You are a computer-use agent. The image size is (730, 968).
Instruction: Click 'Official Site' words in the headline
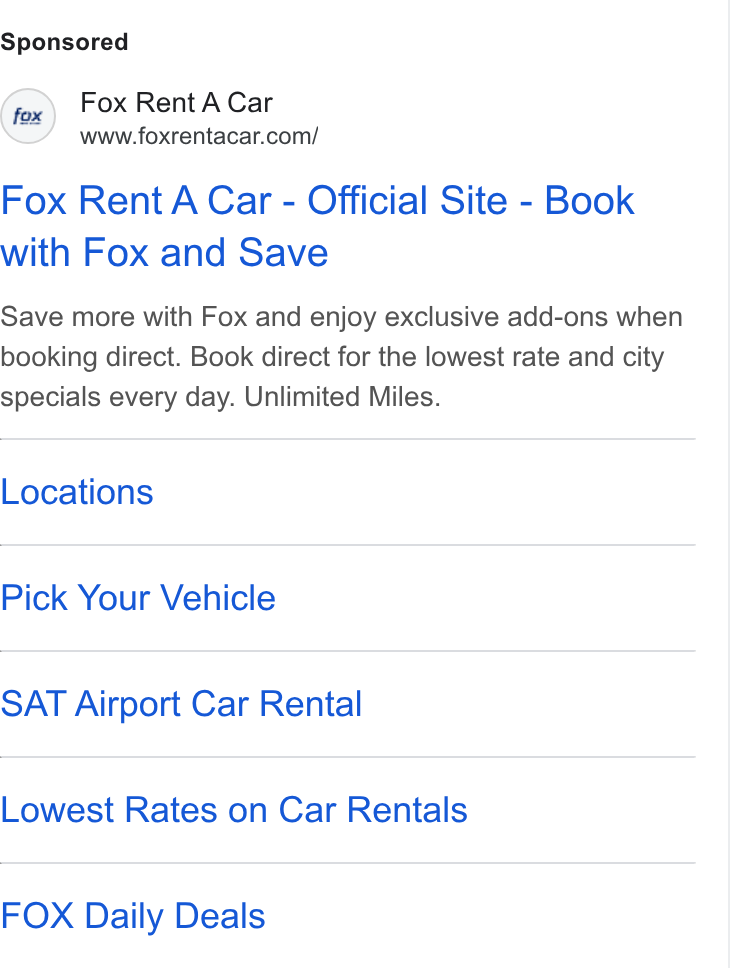pos(408,201)
